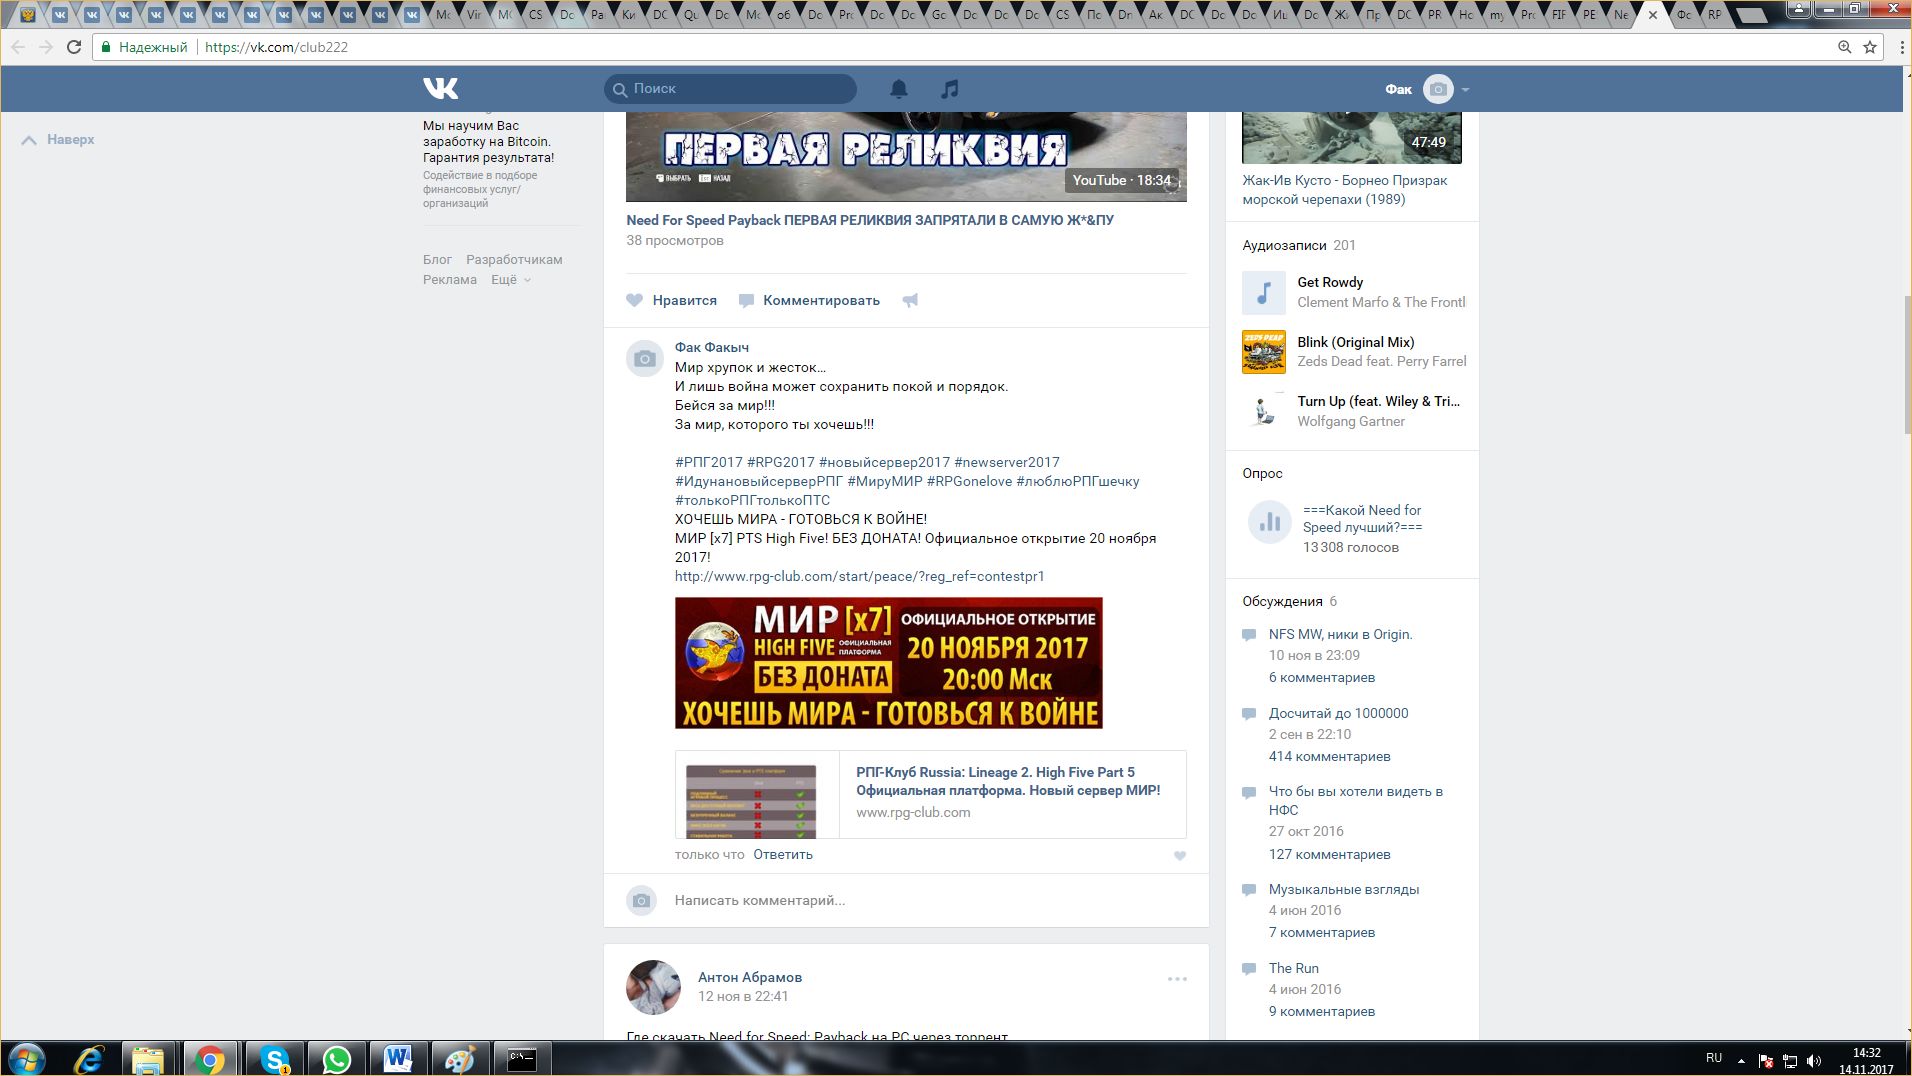This screenshot has width=1912, height=1076.
Task: Switch RU language indicator in tray
Action: tap(1714, 1058)
